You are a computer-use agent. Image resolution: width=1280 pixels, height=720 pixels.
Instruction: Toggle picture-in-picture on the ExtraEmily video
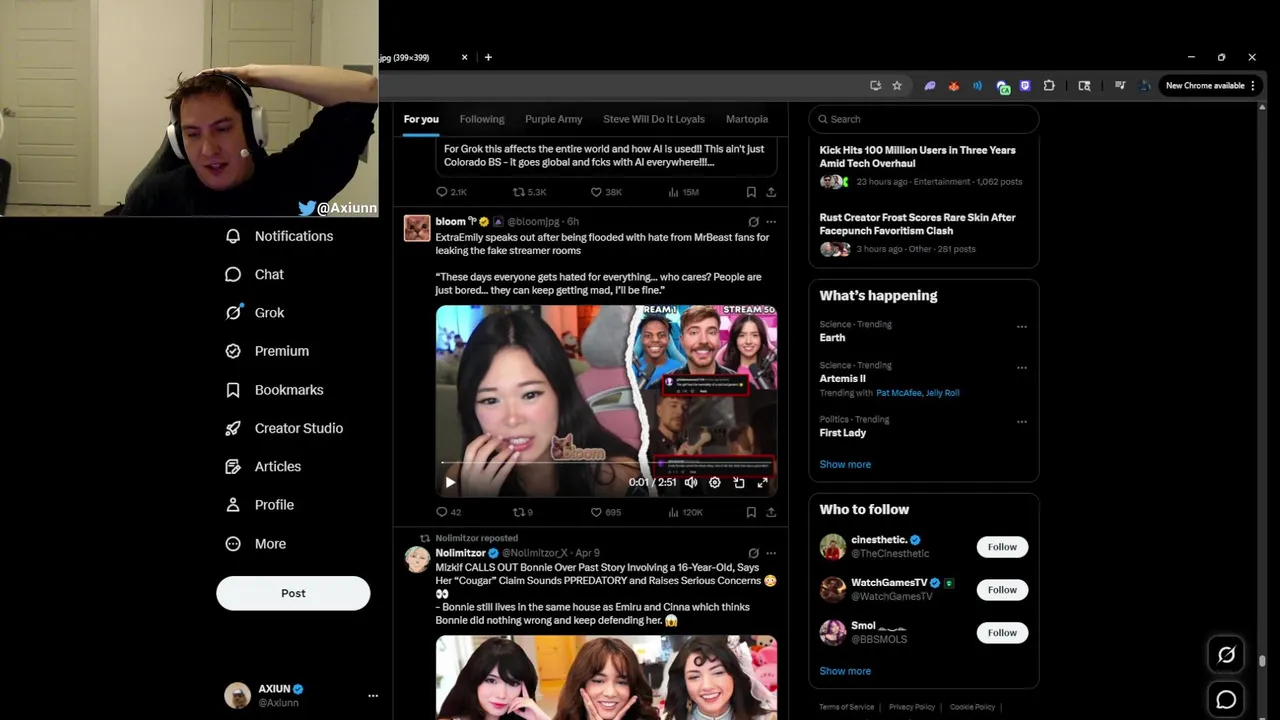(x=739, y=482)
